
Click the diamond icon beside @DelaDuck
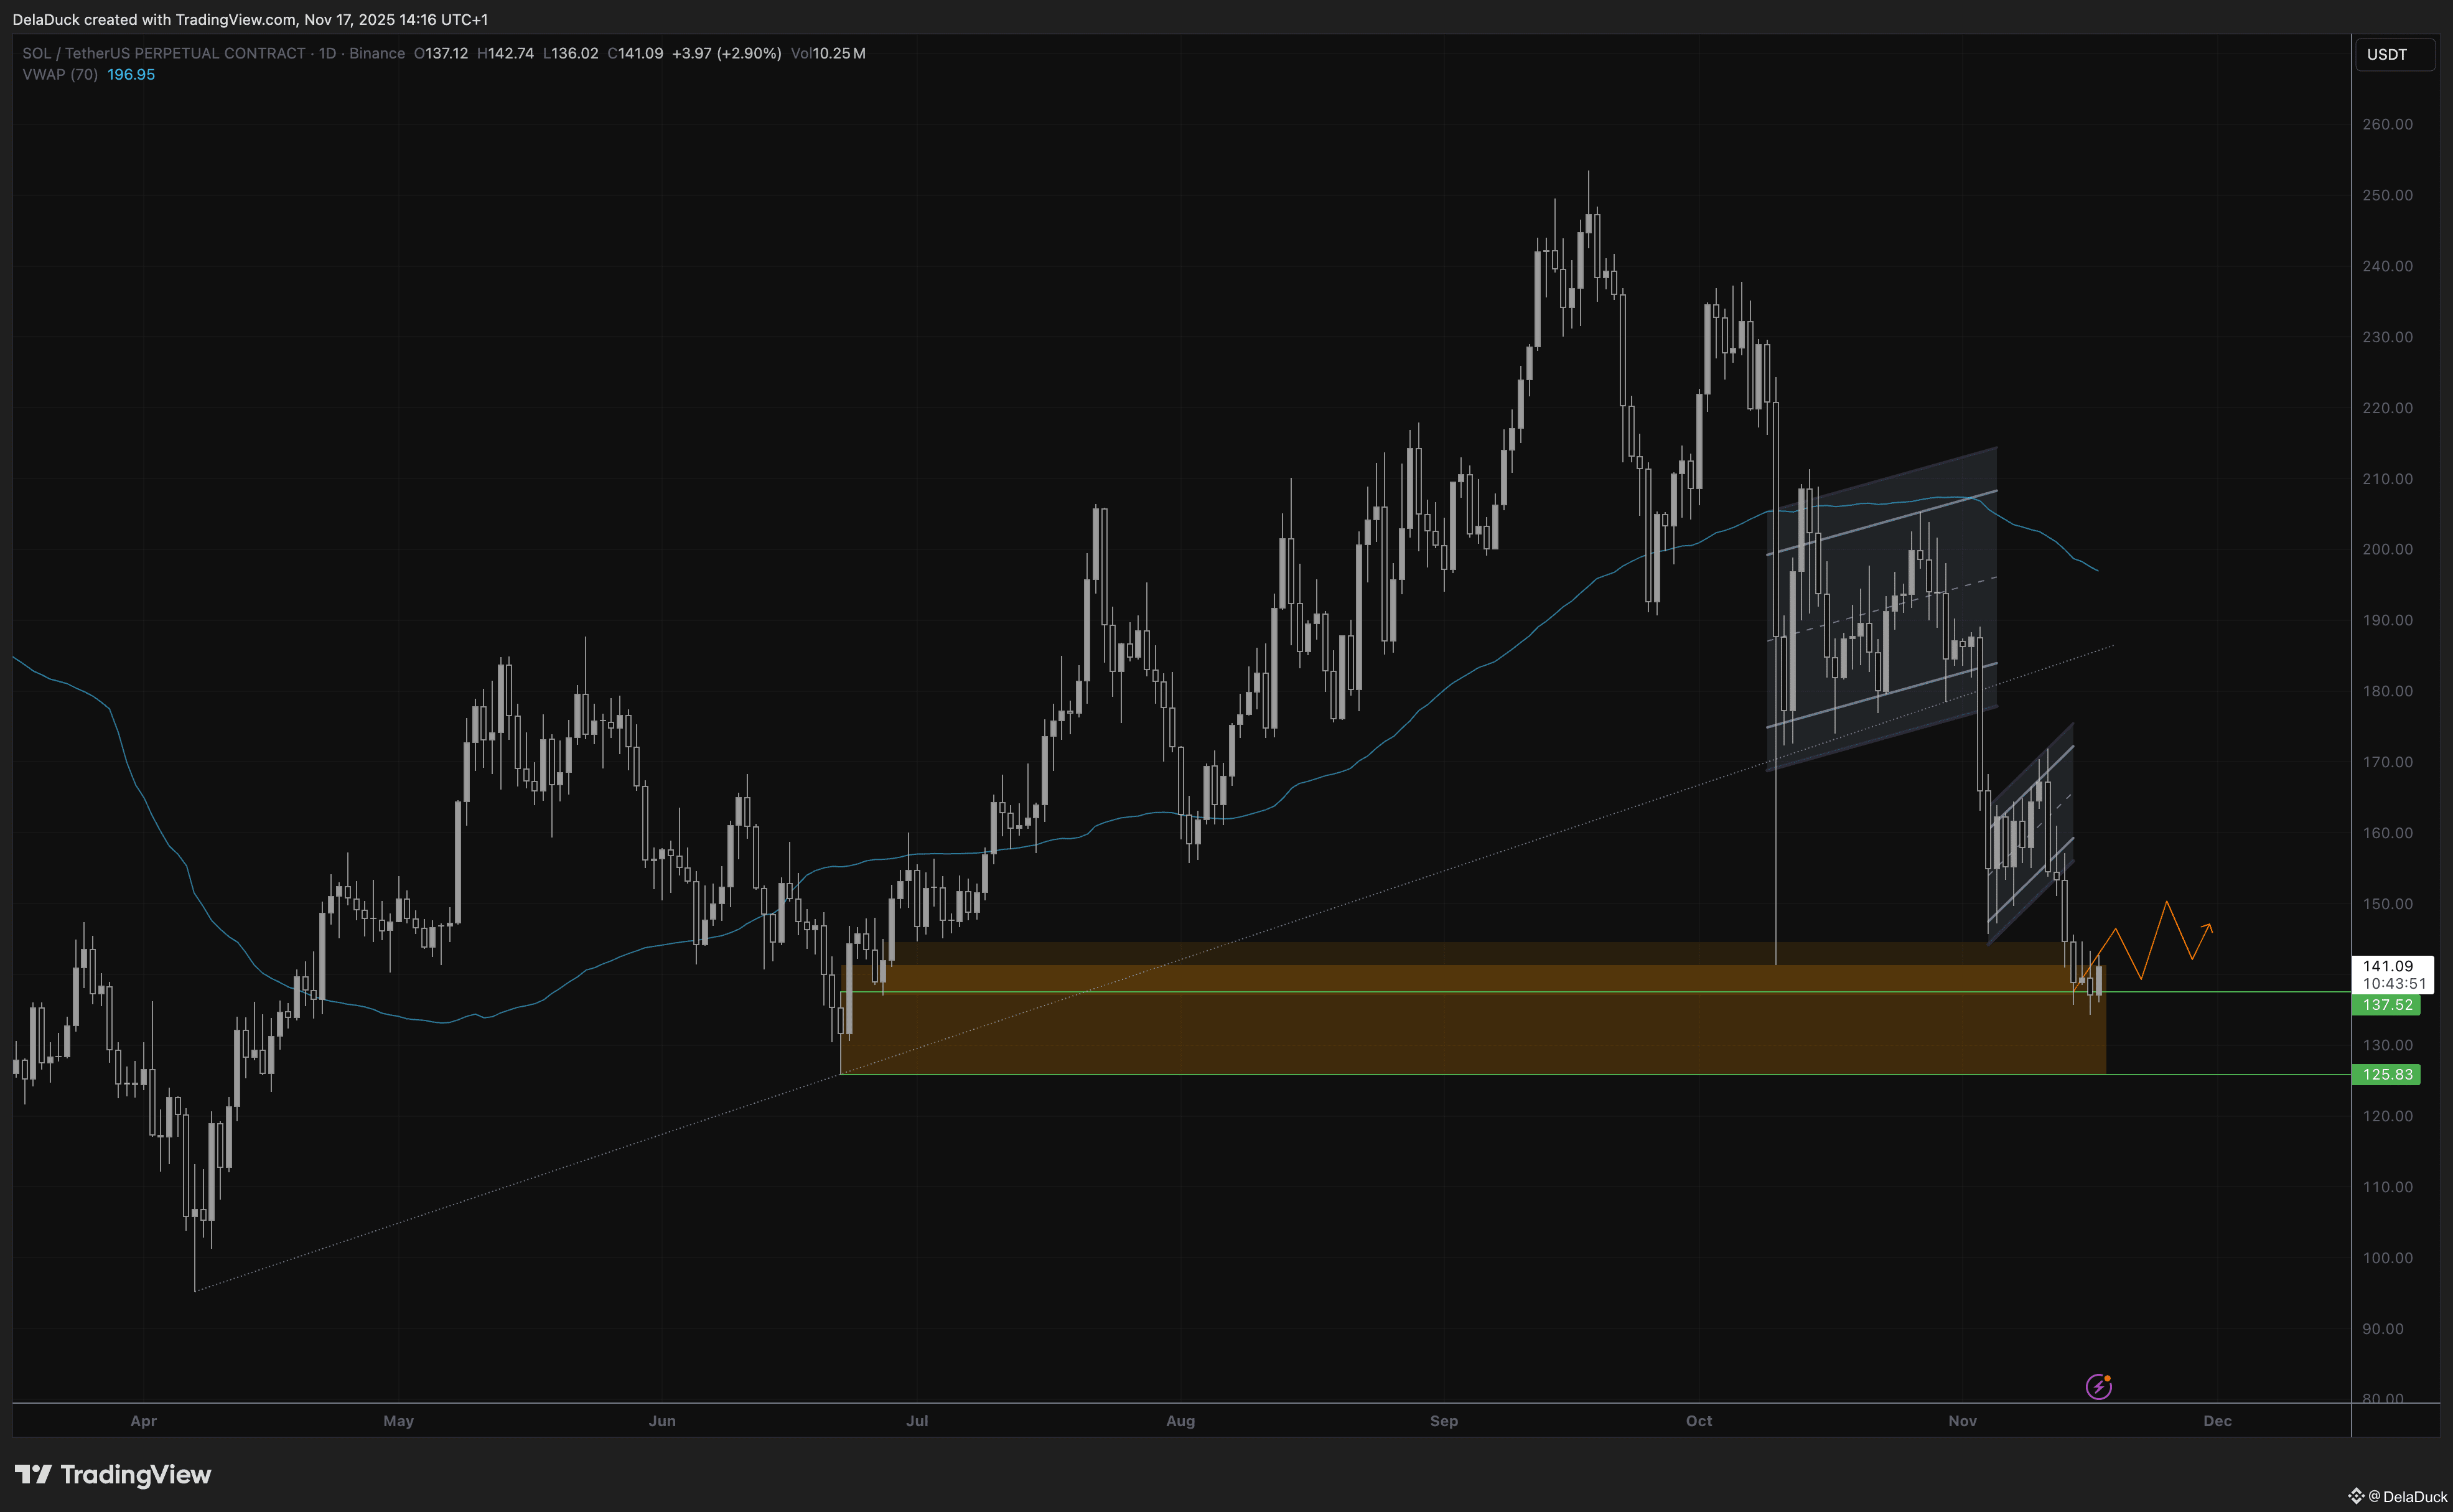2356,1496
